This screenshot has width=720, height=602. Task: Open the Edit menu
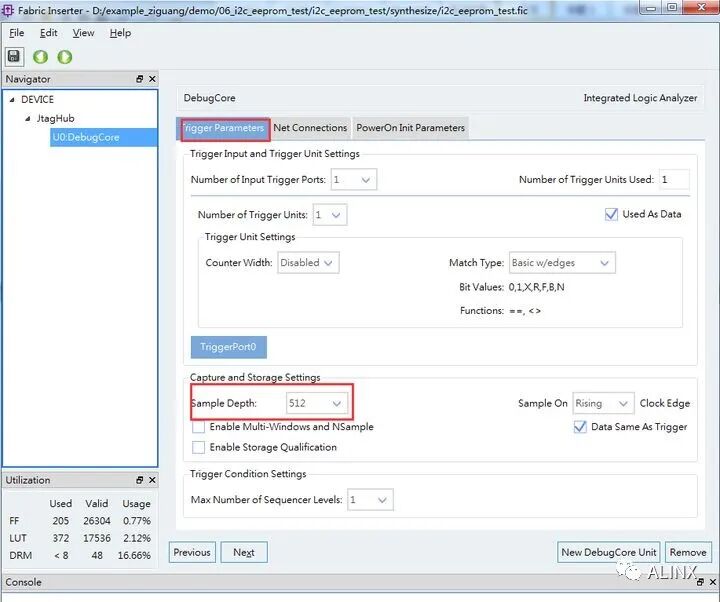click(49, 33)
